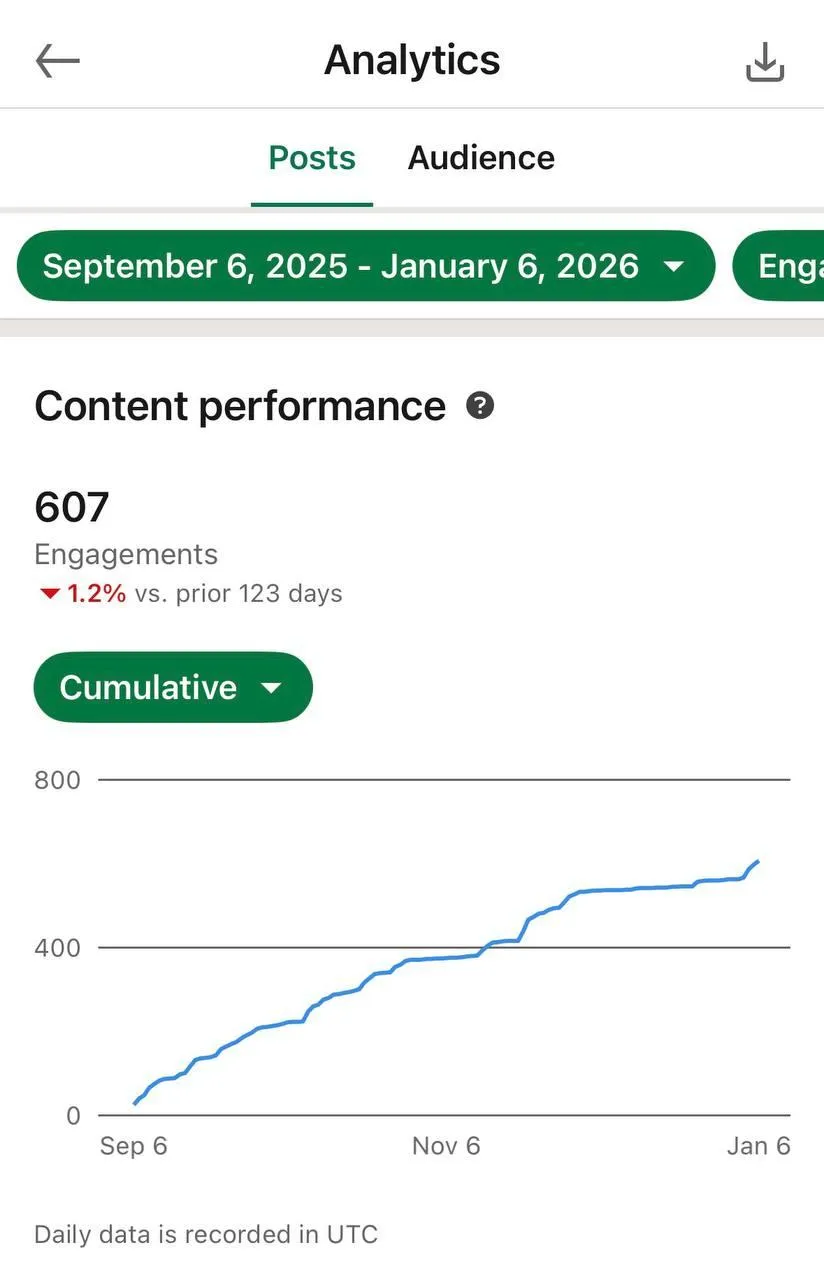Click the Cumulative dropdown caret arrow
Image resolution: width=824 pixels, height=1280 pixels.
pos(270,688)
